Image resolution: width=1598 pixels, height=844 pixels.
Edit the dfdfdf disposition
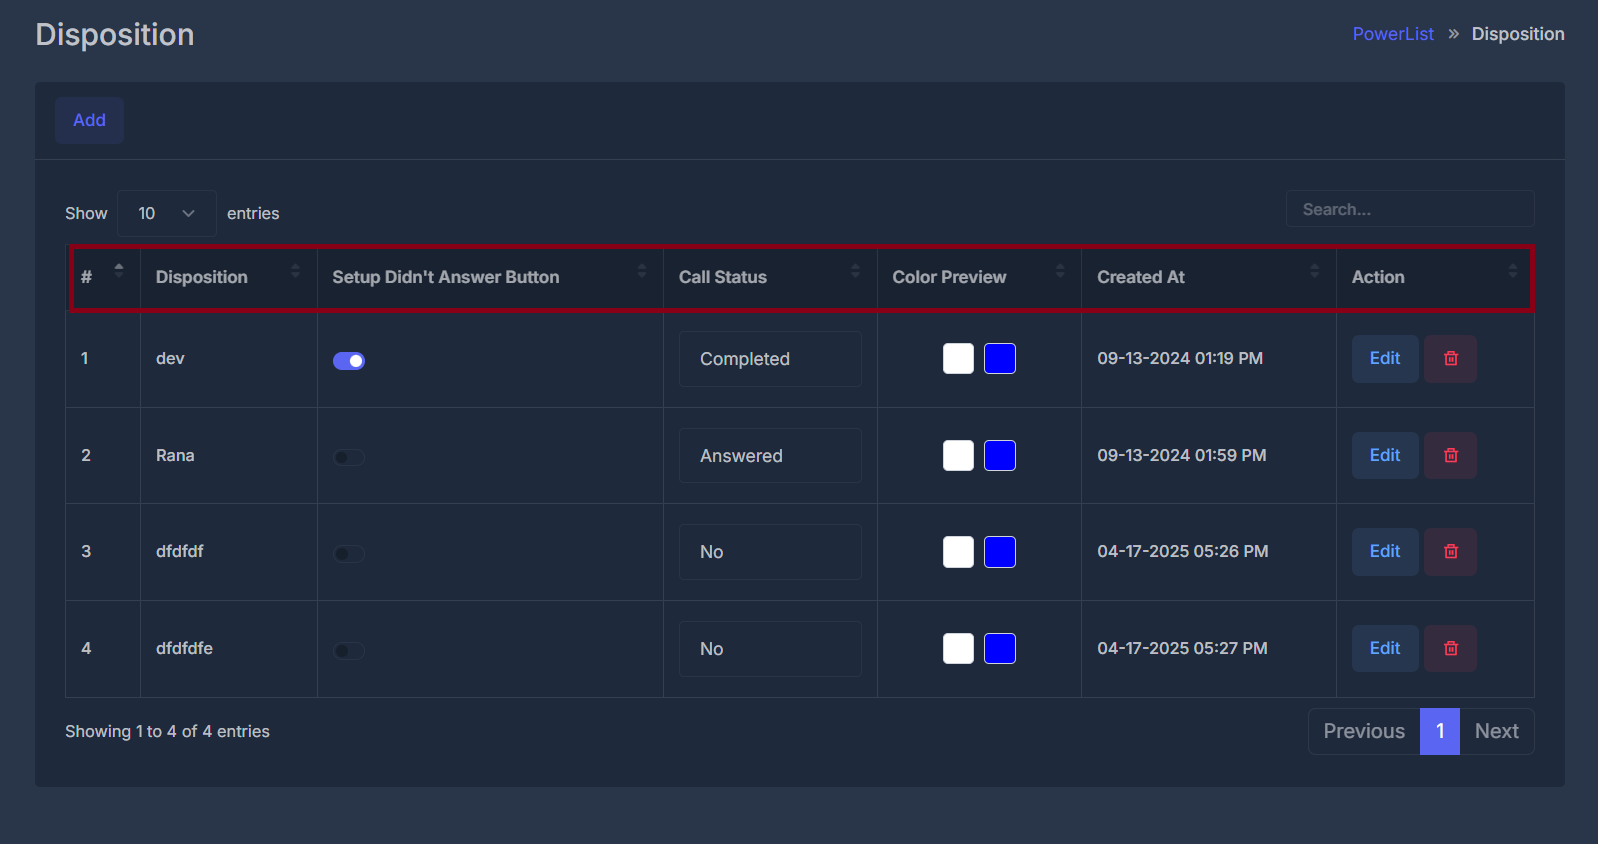(1385, 552)
